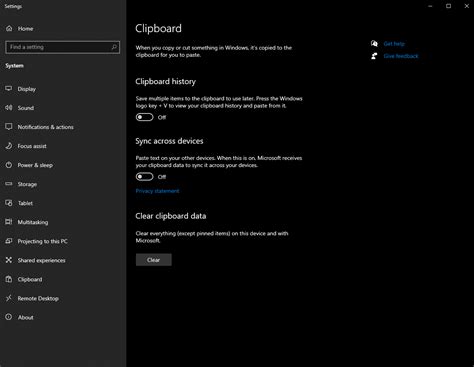Click the System section label
Viewport: 474px width, 367px height.
click(14, 66)
